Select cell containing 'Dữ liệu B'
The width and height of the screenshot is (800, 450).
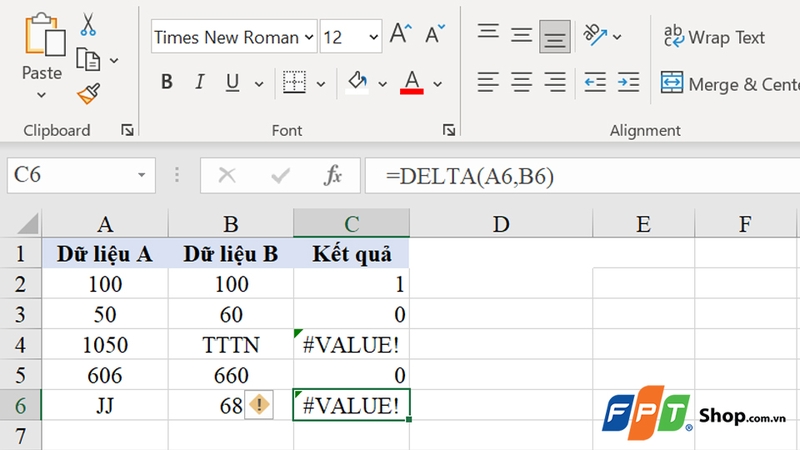231,254
